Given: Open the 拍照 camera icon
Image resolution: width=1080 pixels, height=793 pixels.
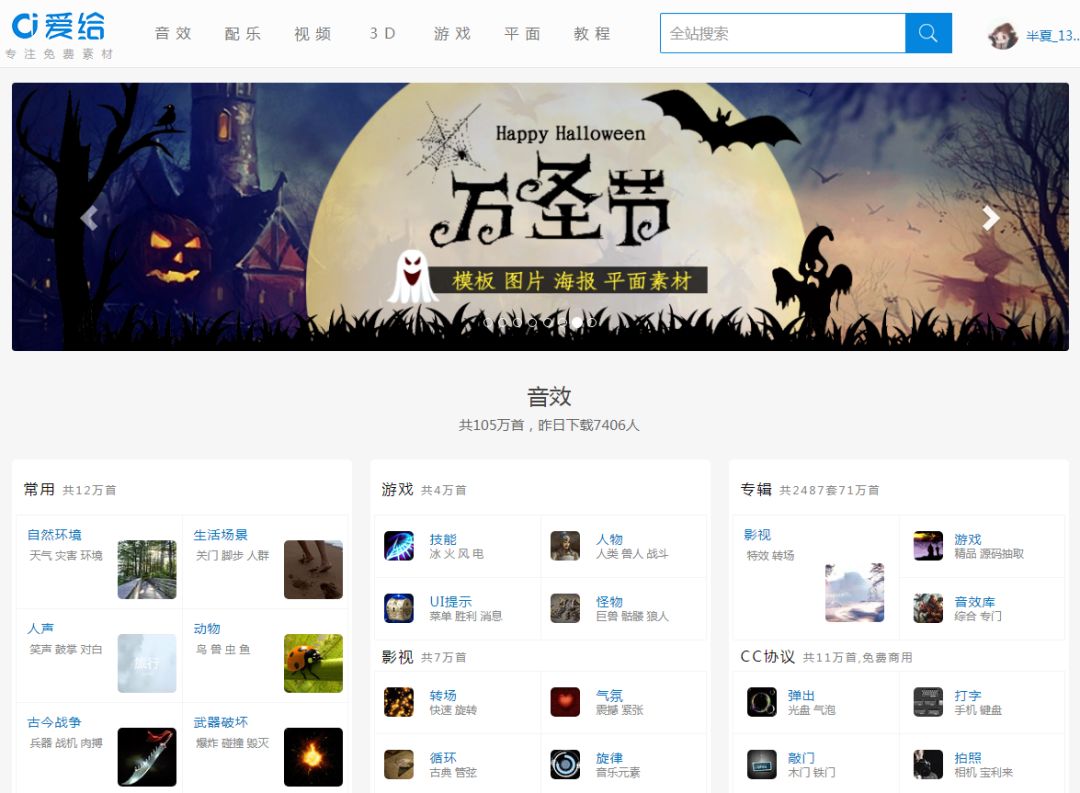Looking at the screenshot, I should click(x=928, y=764).
